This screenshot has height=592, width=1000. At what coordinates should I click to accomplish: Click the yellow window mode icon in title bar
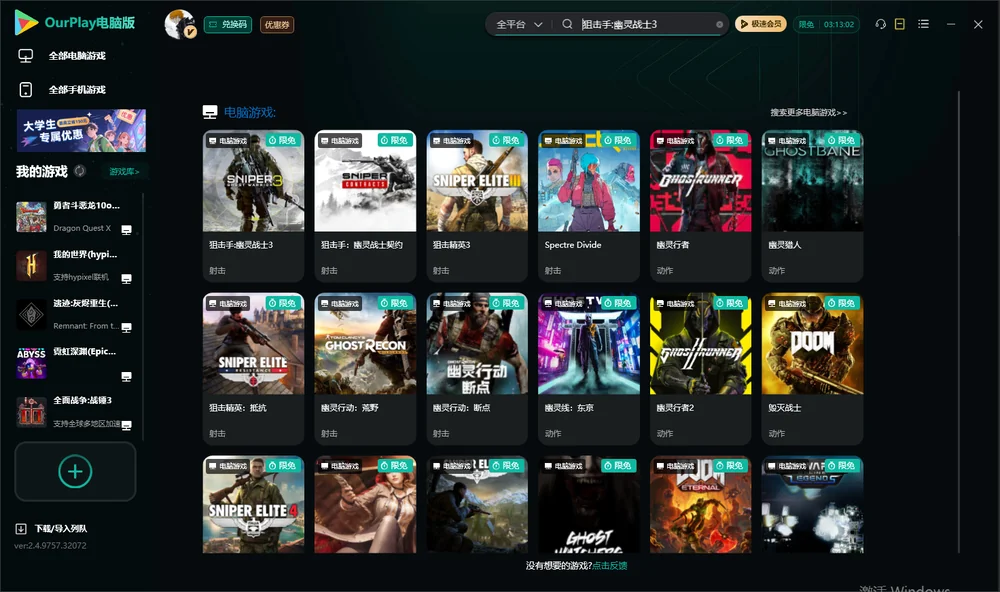point(900,24)
